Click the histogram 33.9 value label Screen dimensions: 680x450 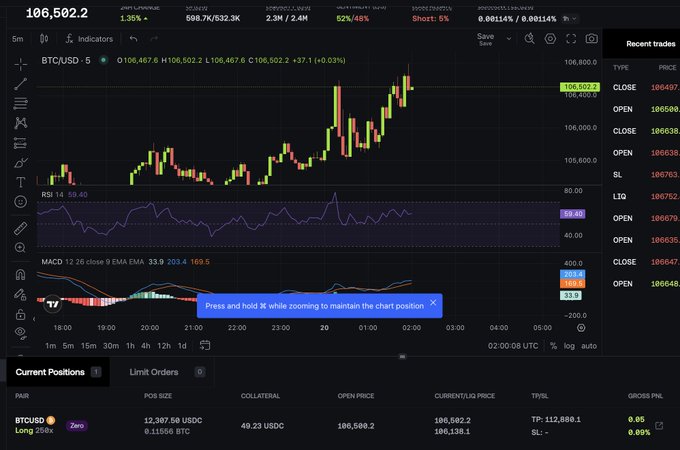571,295
